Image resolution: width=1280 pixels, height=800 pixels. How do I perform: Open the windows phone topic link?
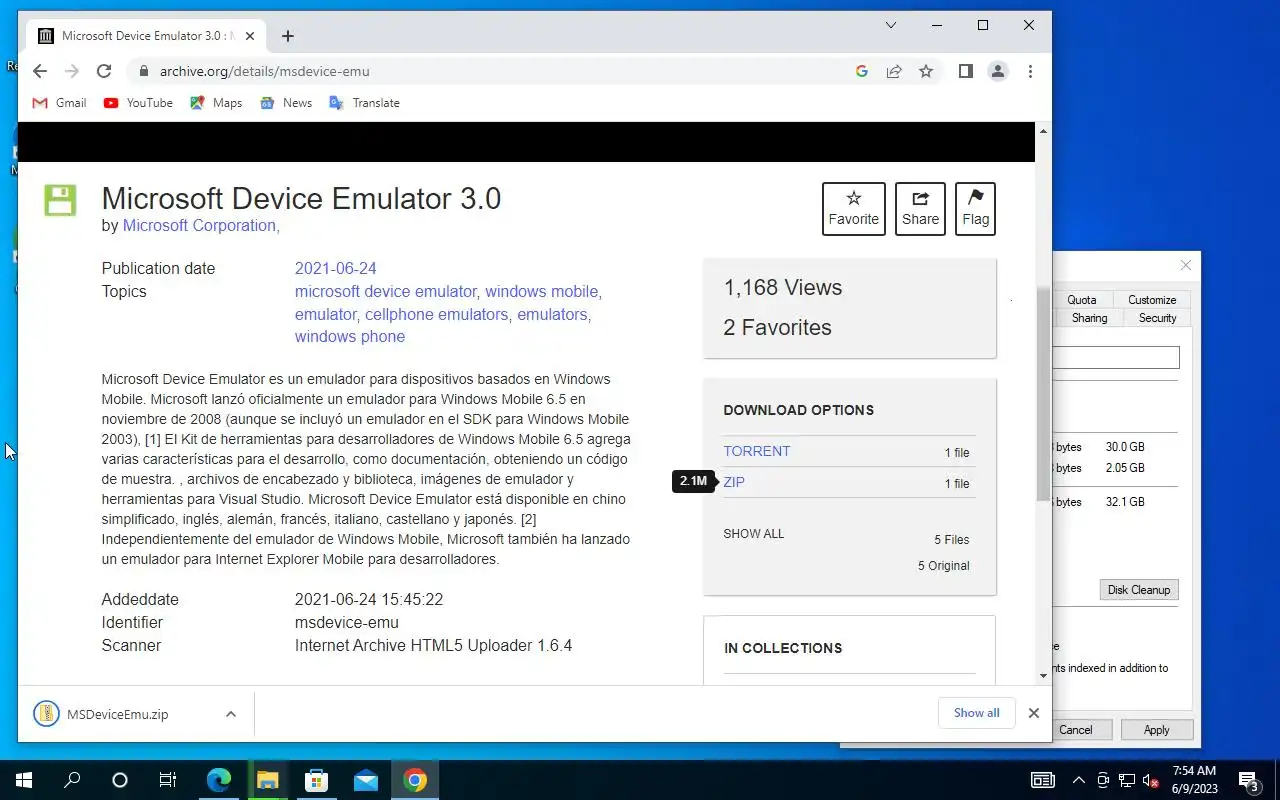[350, 337]
